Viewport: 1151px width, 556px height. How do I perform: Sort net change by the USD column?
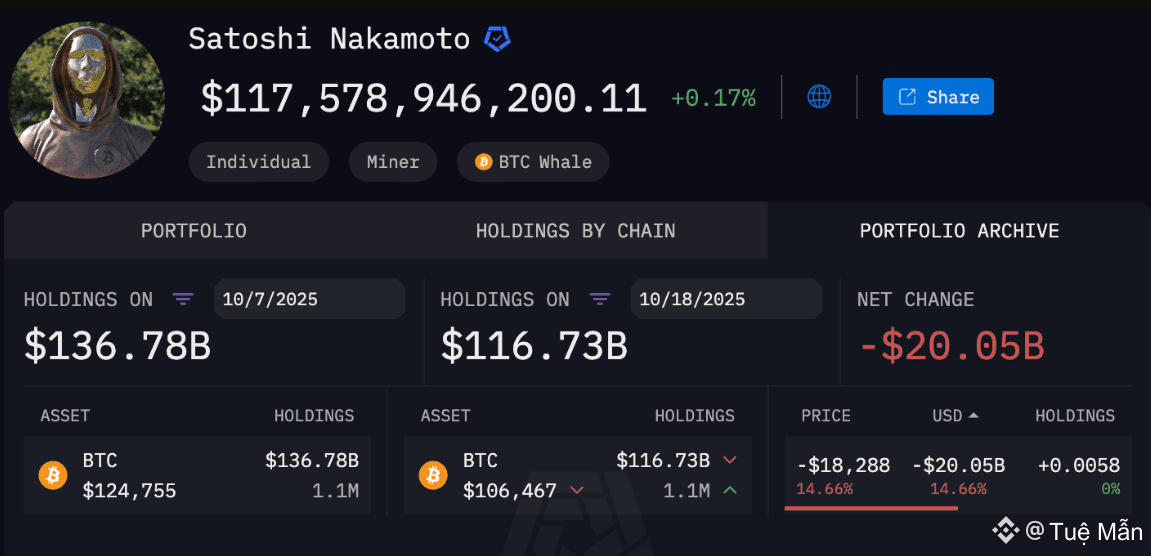pos(954,416)
